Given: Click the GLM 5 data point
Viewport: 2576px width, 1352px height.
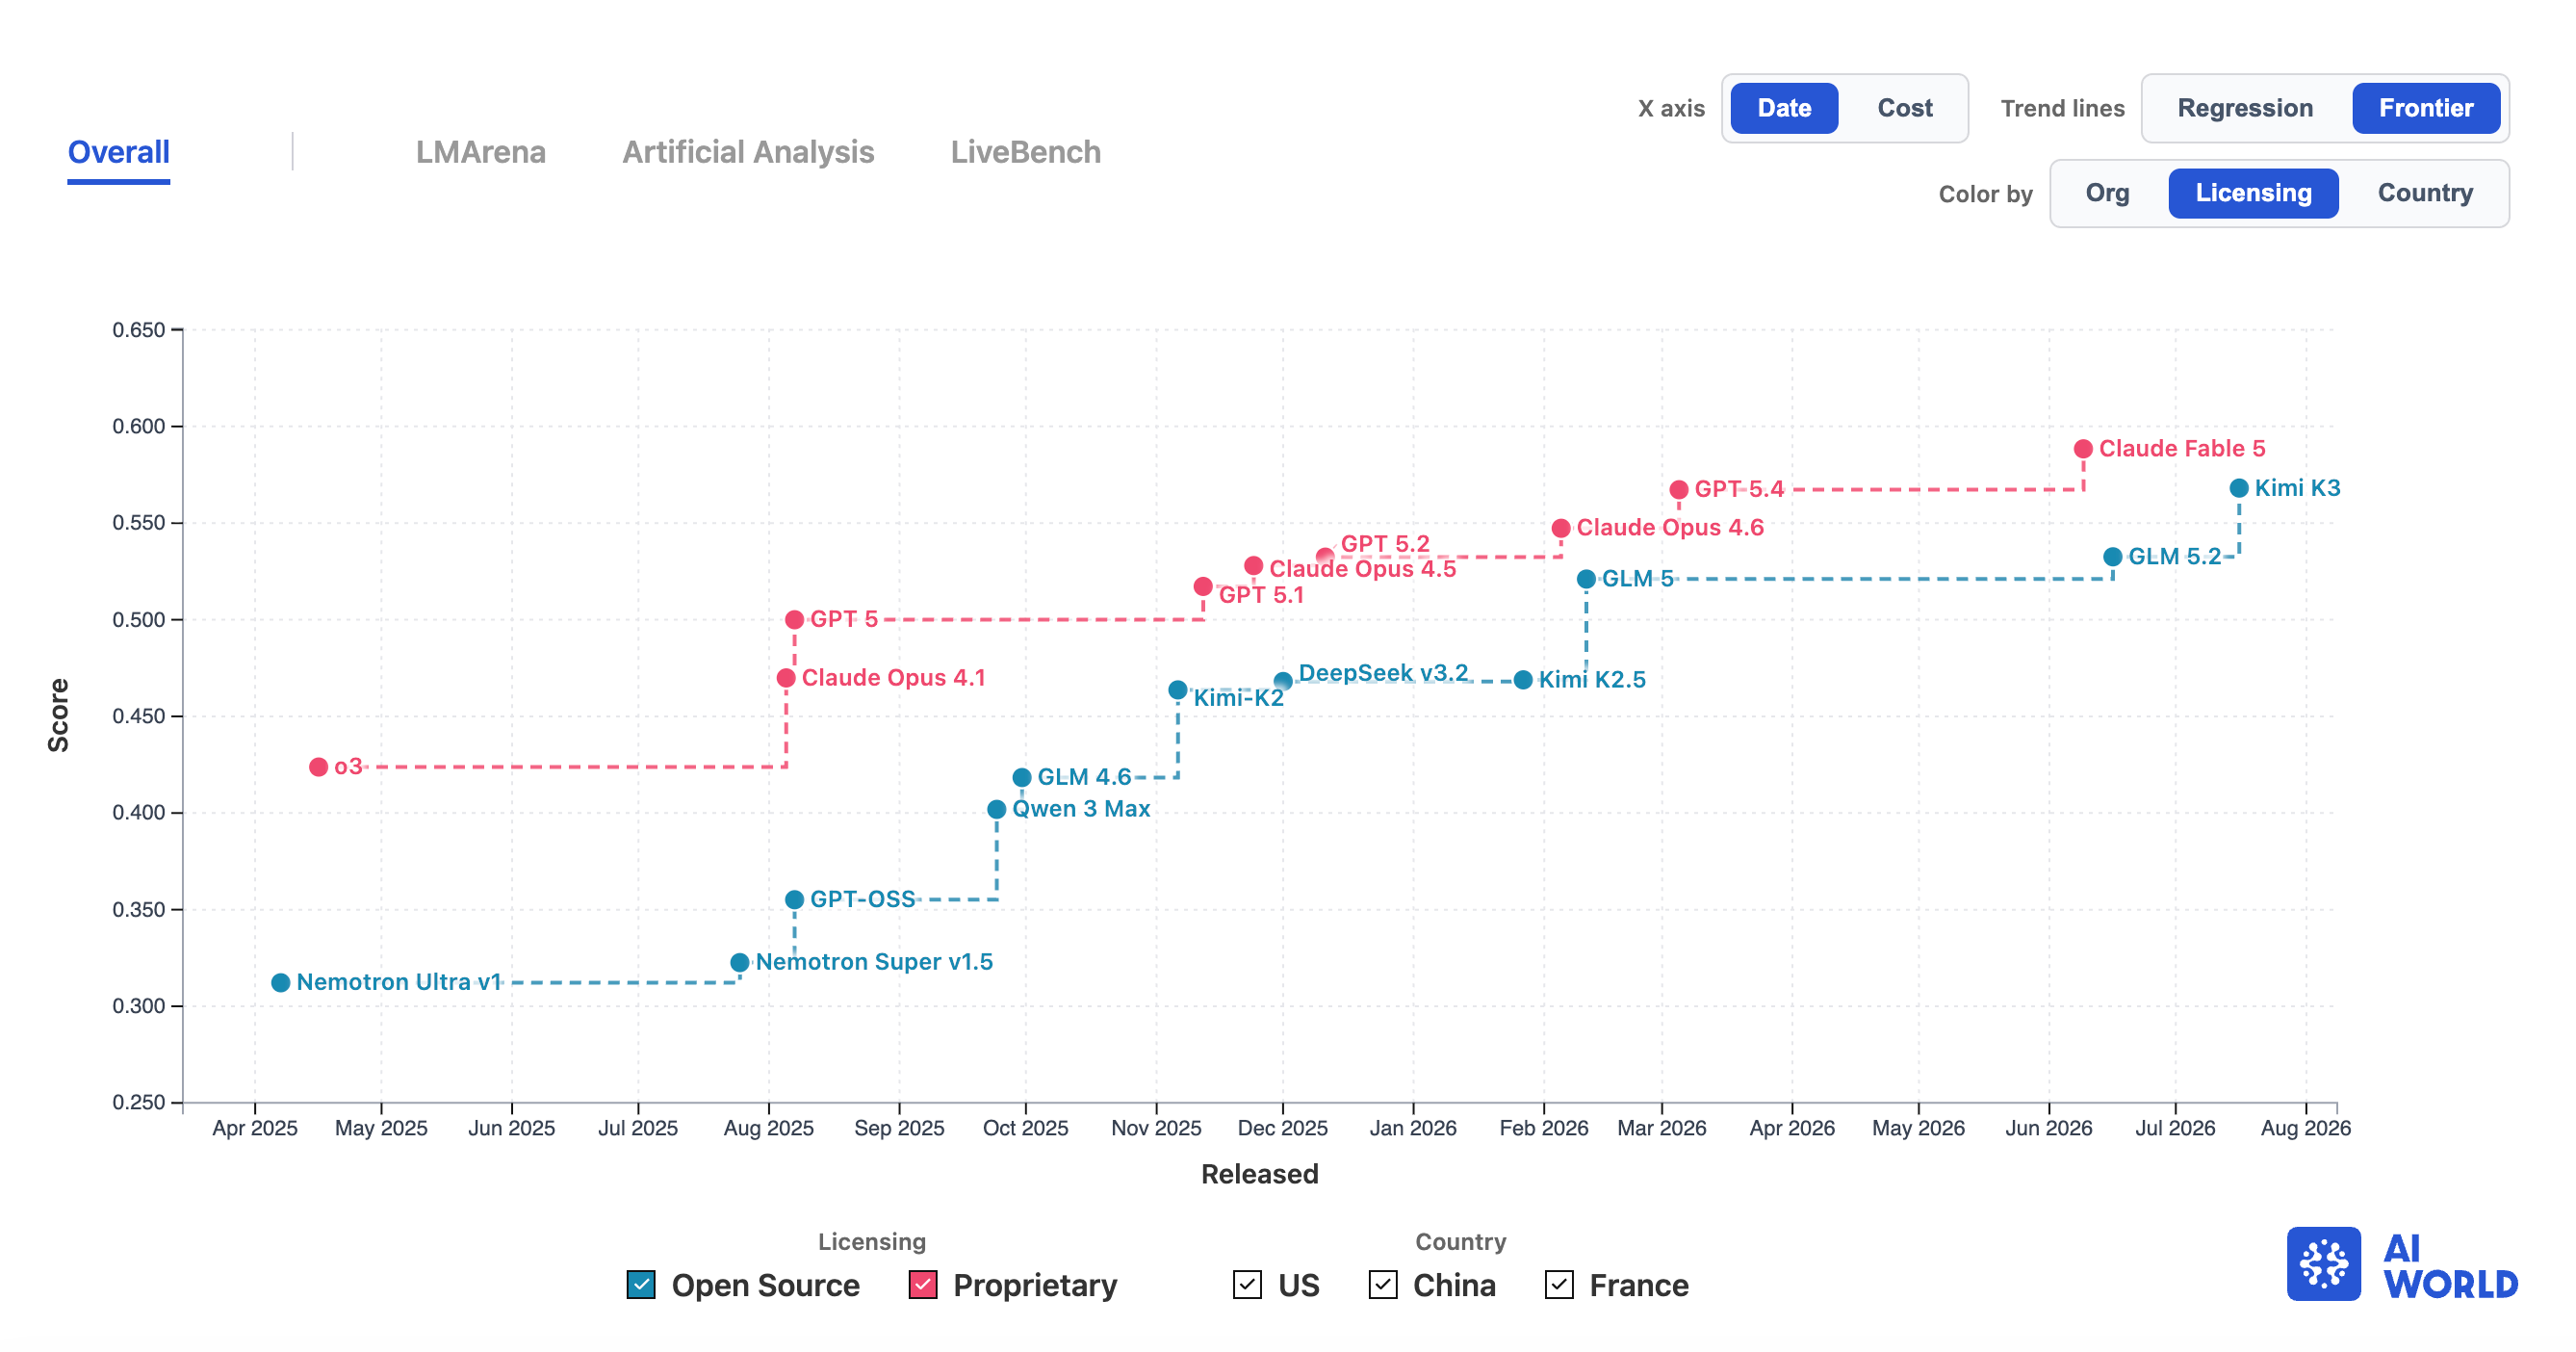Looking at the screenshot, I should [x=1586, y=579].
